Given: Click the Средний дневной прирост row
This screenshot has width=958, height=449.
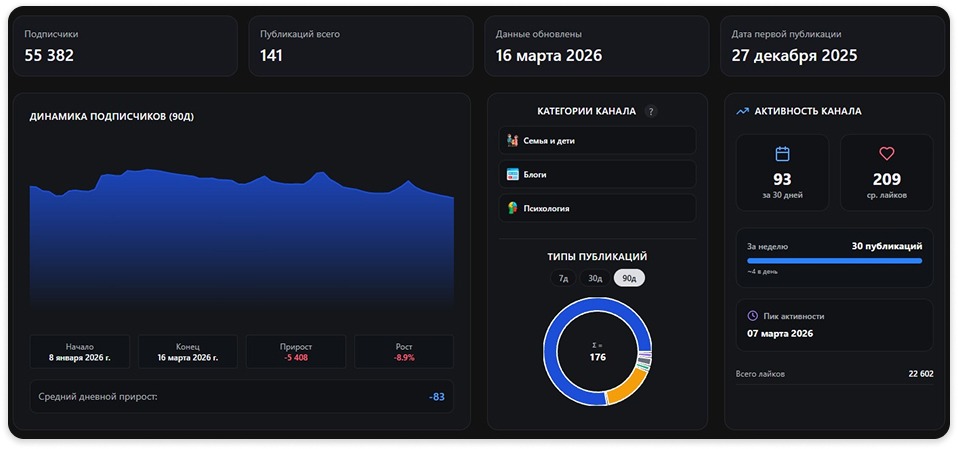Looking at the screenshot, I should pos(240,397).
